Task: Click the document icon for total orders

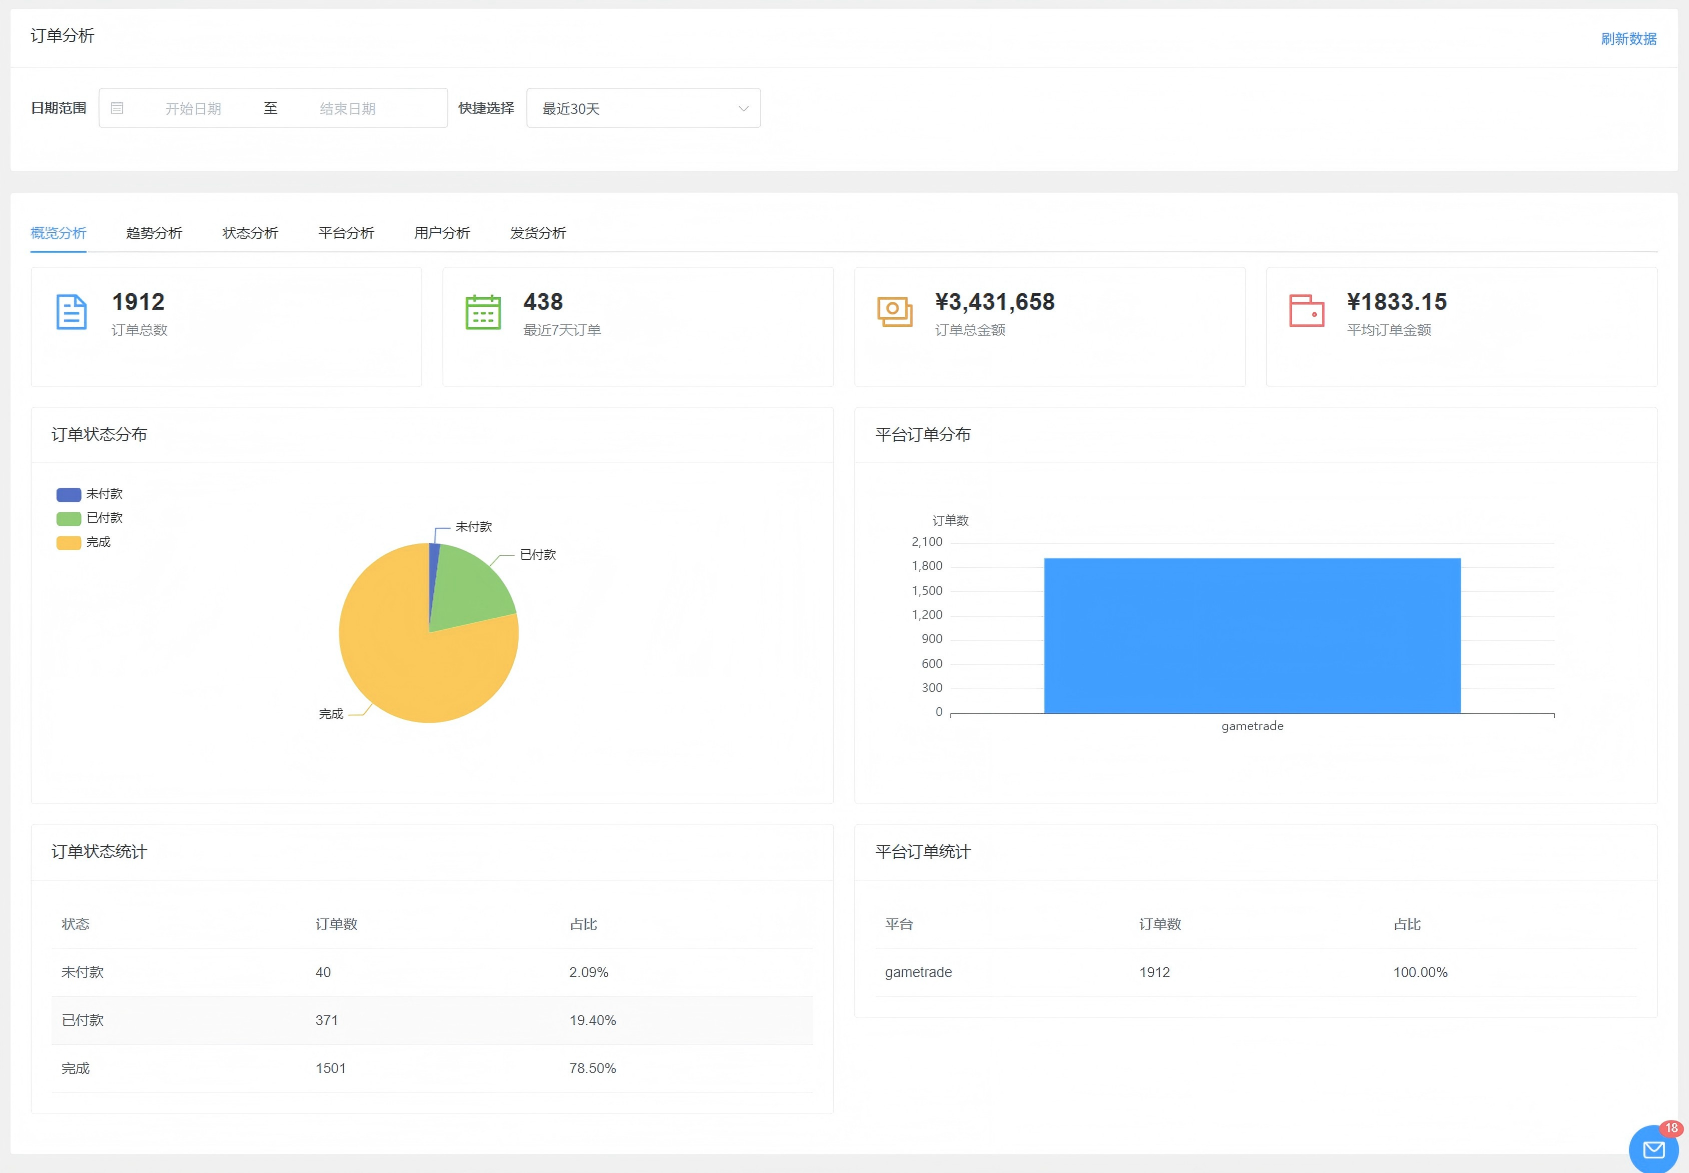Action: pyautogui.click(x=71, y=312)
